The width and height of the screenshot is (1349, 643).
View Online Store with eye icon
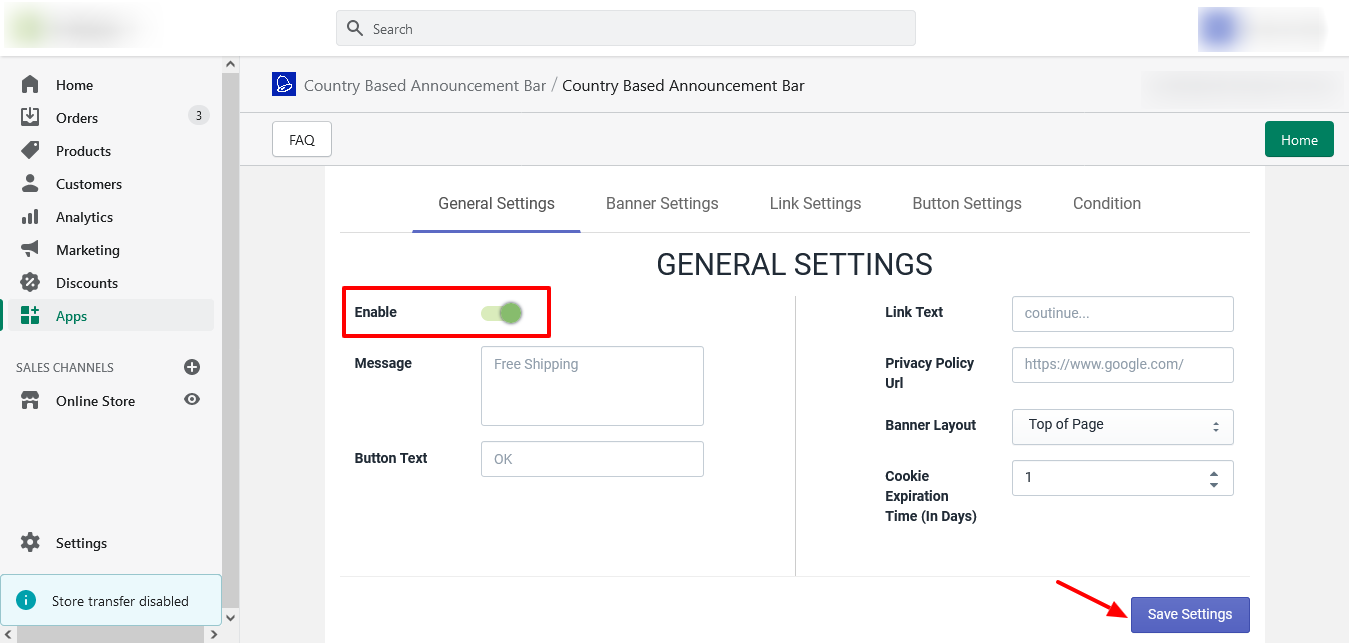(192, 400)
